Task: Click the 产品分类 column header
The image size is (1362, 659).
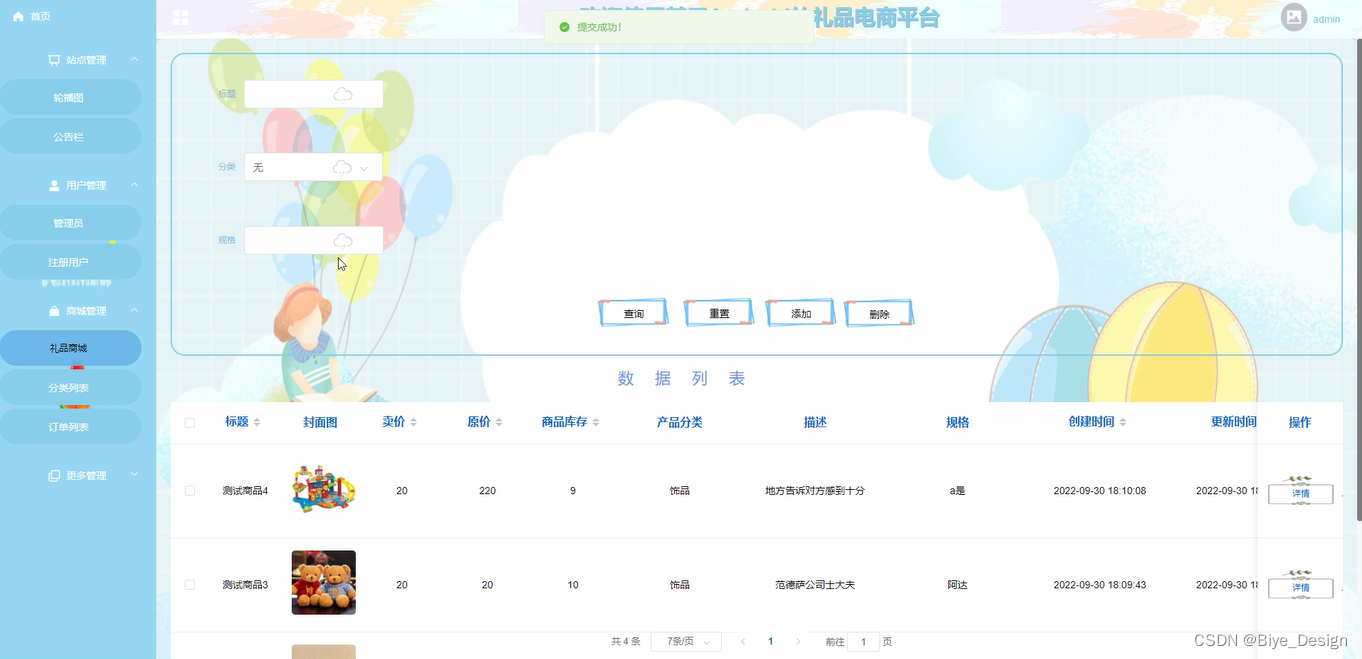Action: 680,423
